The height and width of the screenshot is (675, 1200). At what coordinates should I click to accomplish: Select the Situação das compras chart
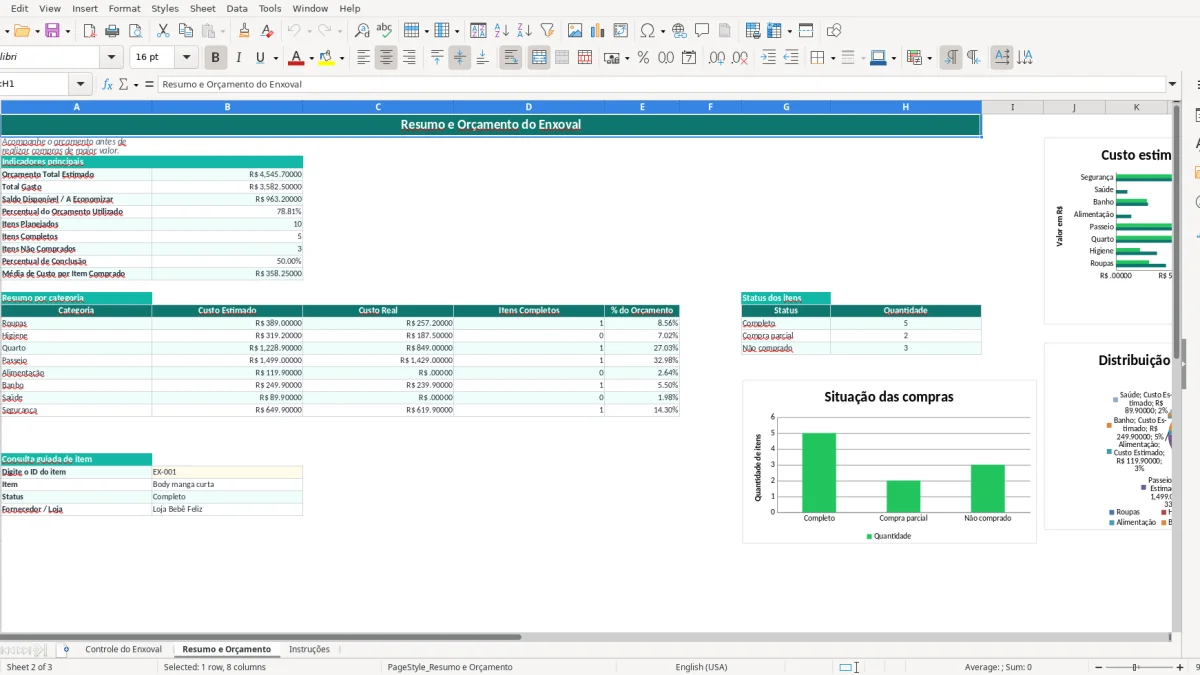889,461
